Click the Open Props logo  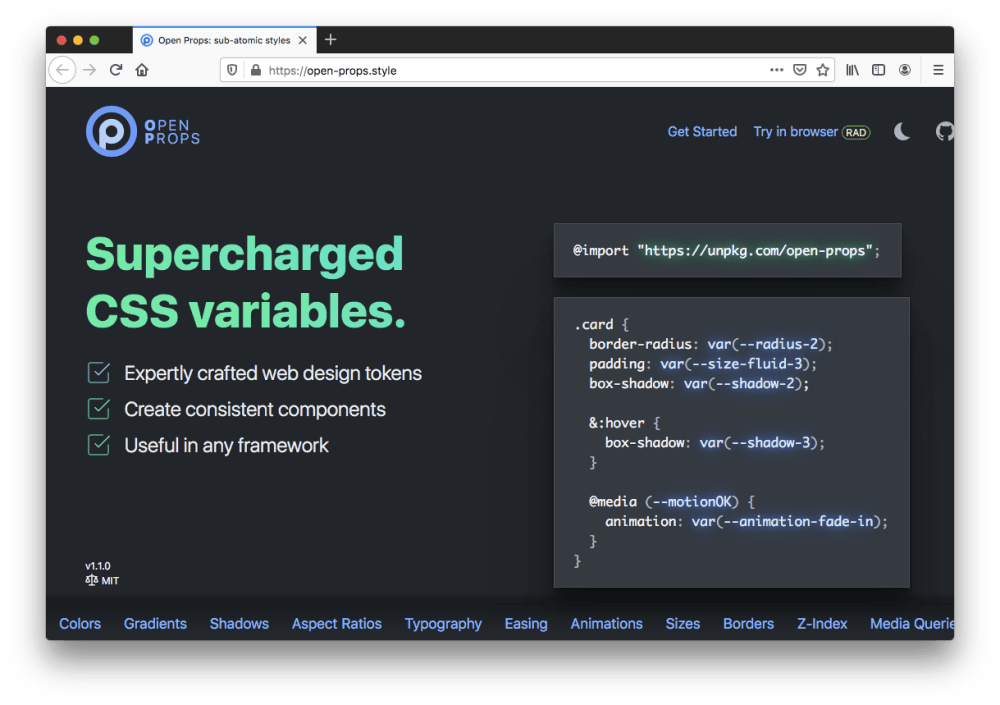[x=143, y=131]
